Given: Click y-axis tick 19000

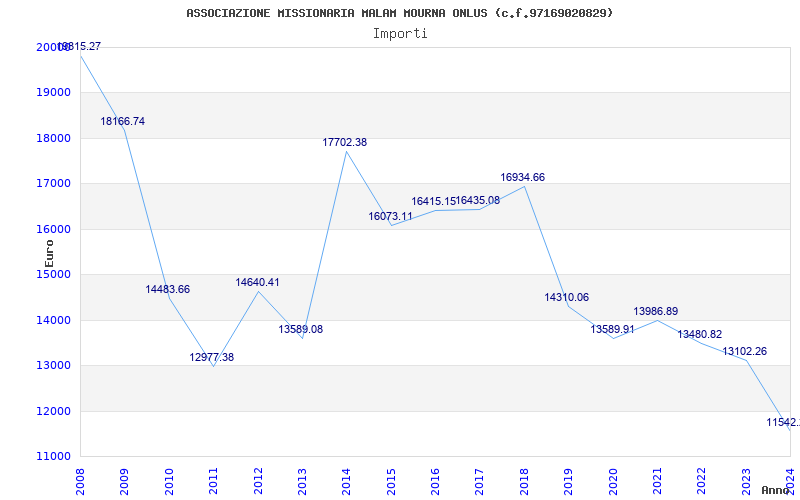Looking at the screenshot, I should click(x=53, y=93).
